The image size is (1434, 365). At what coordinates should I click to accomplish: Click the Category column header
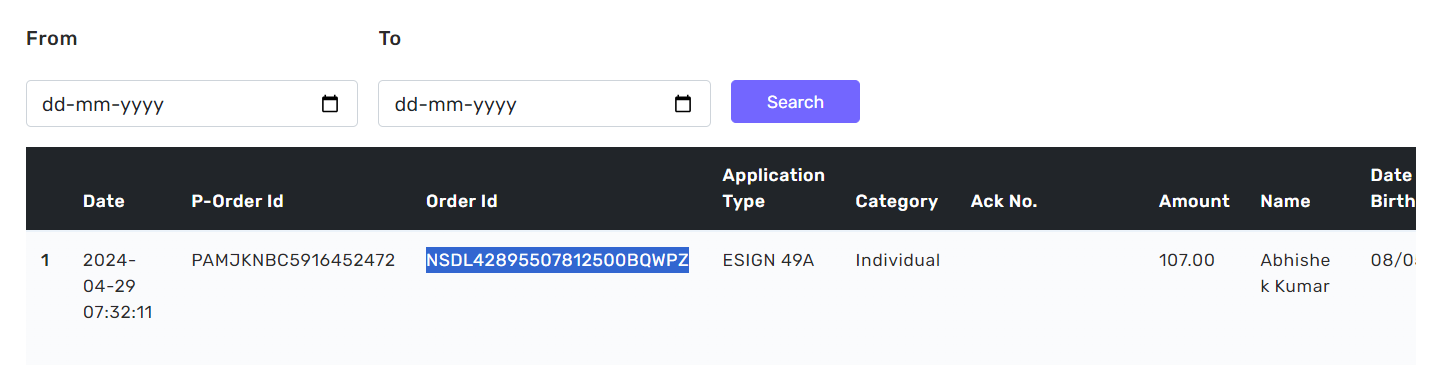pyautogui.click(x=896, y=201)
